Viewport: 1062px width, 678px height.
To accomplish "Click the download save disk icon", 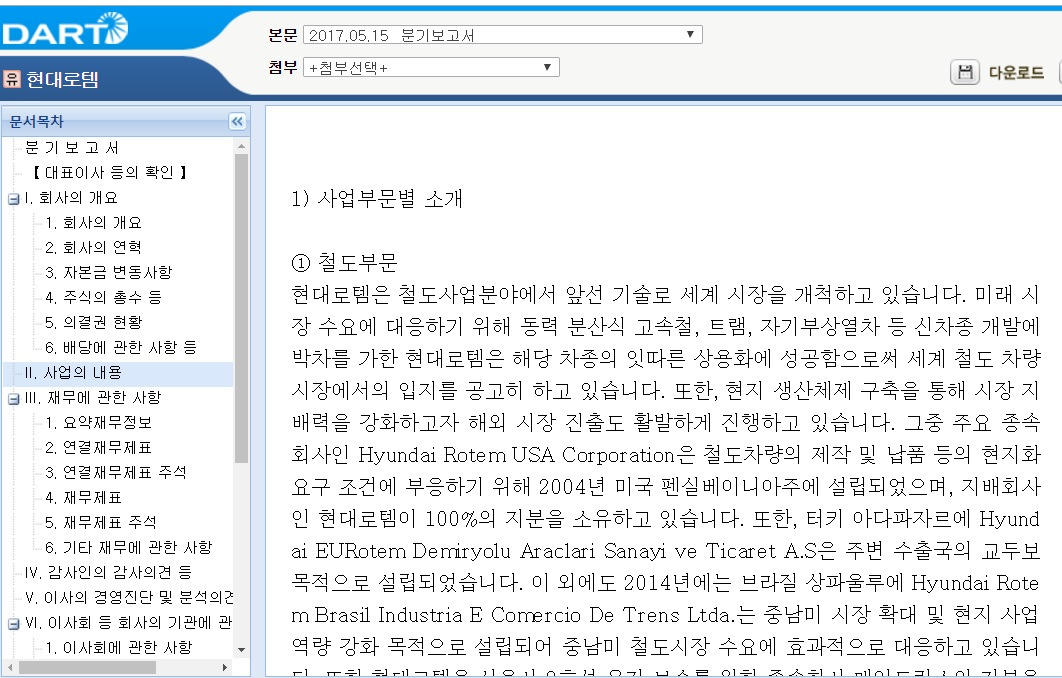I will pos(965,72).
